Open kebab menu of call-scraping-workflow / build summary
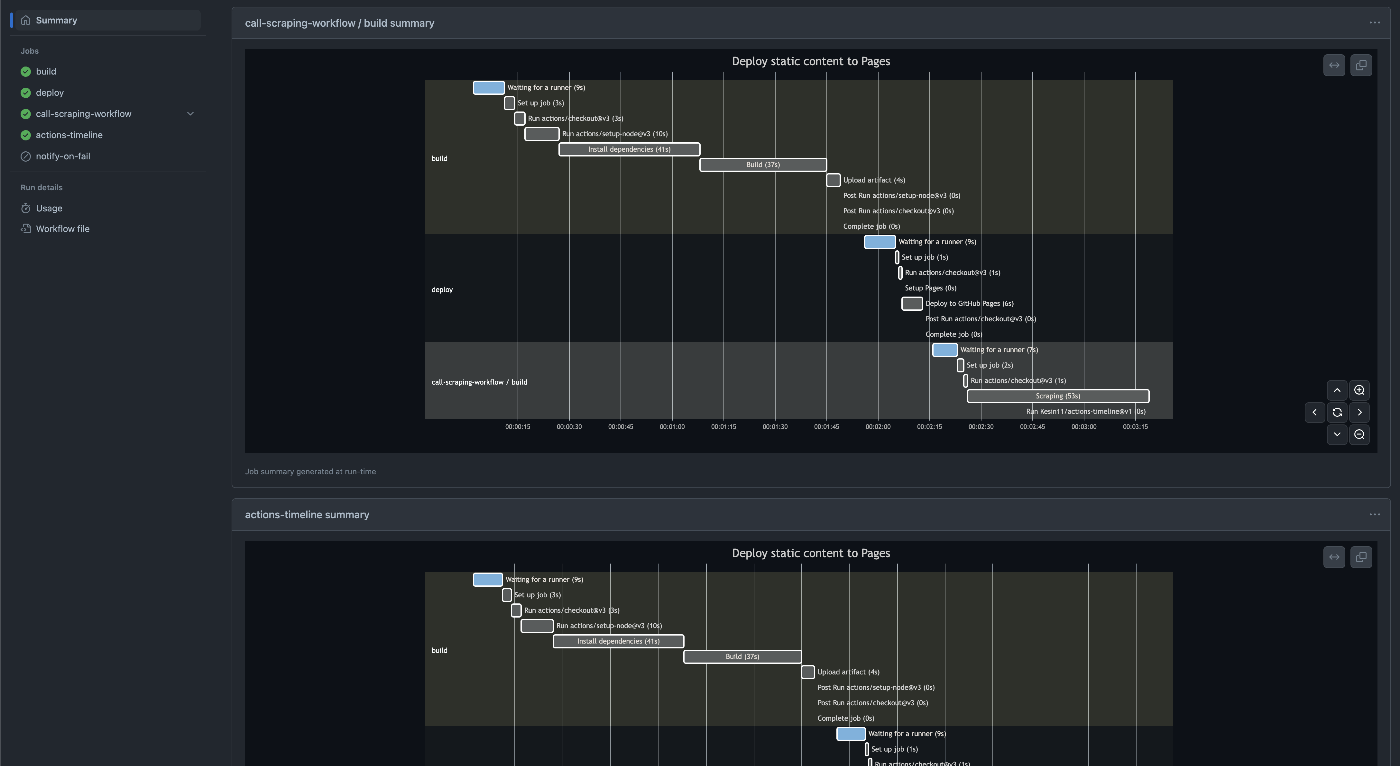The width and height of the screenshot is (1400, 766). 1374,23
